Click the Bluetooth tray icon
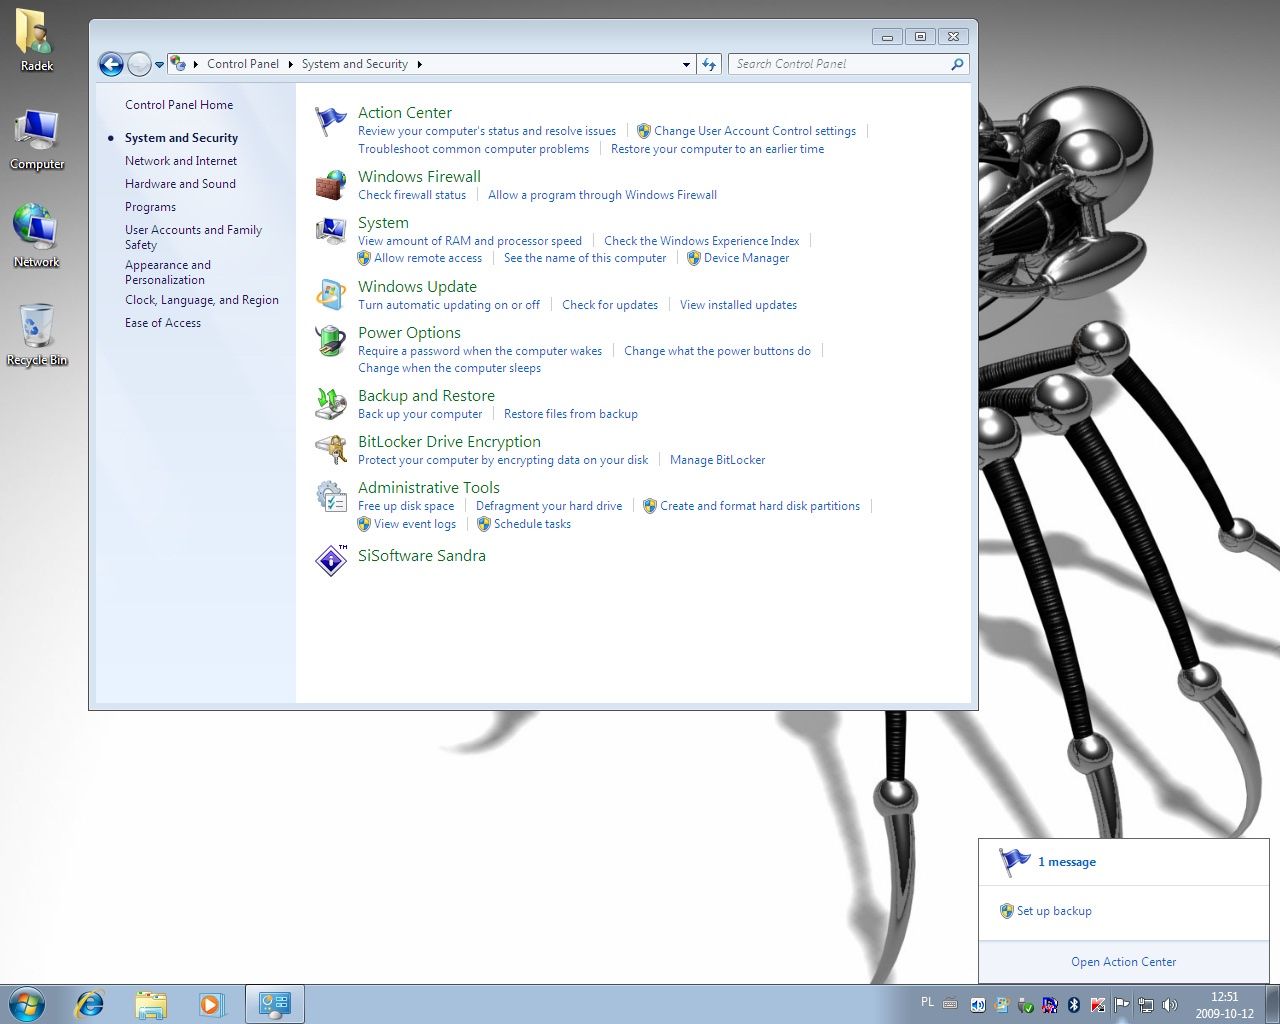Viewport: 1280px width, 1024px height. point(1074,1005)
